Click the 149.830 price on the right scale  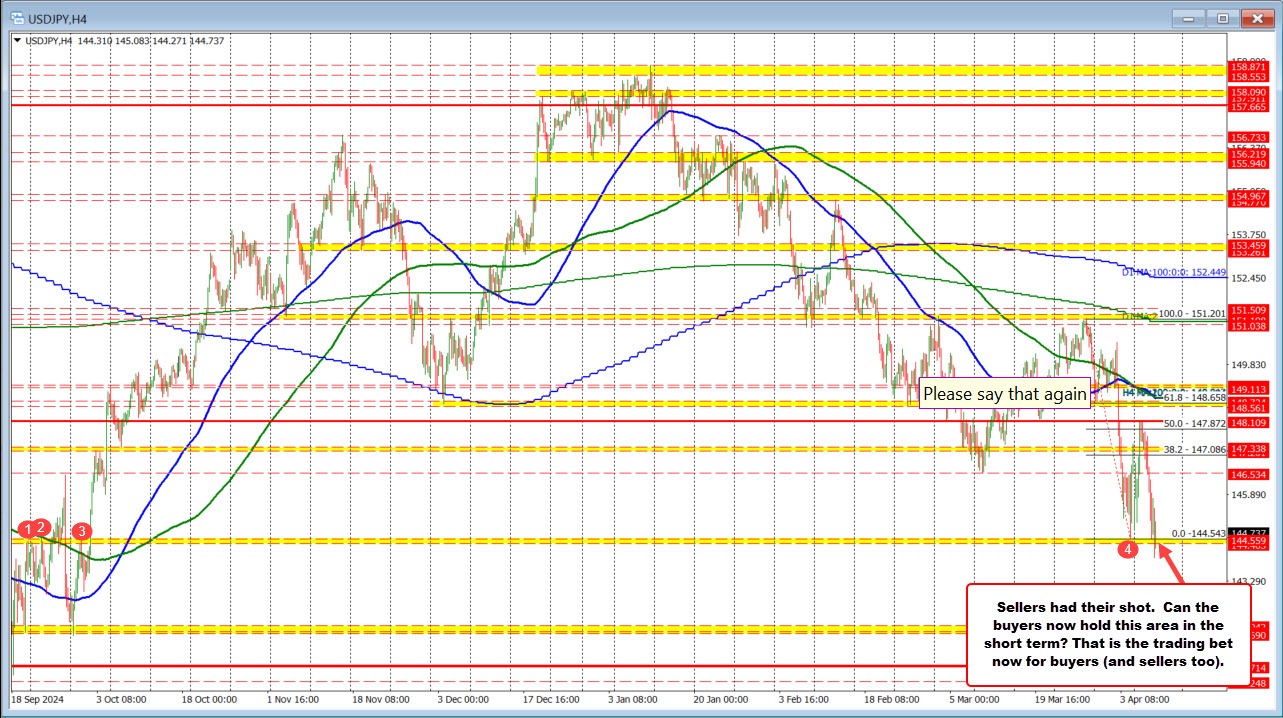[1249, 364]
